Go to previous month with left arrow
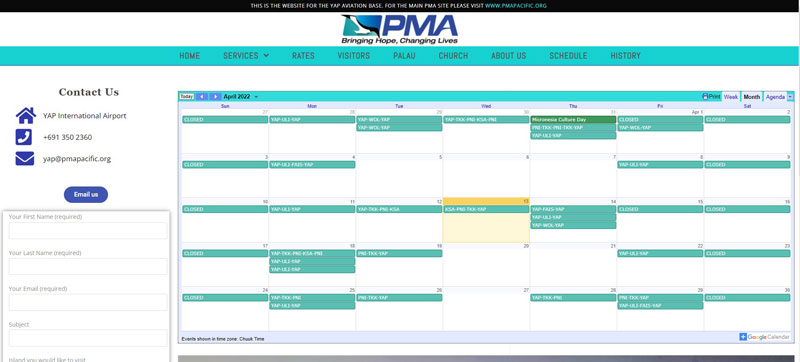Screen dimensions: 800x362 202,97
